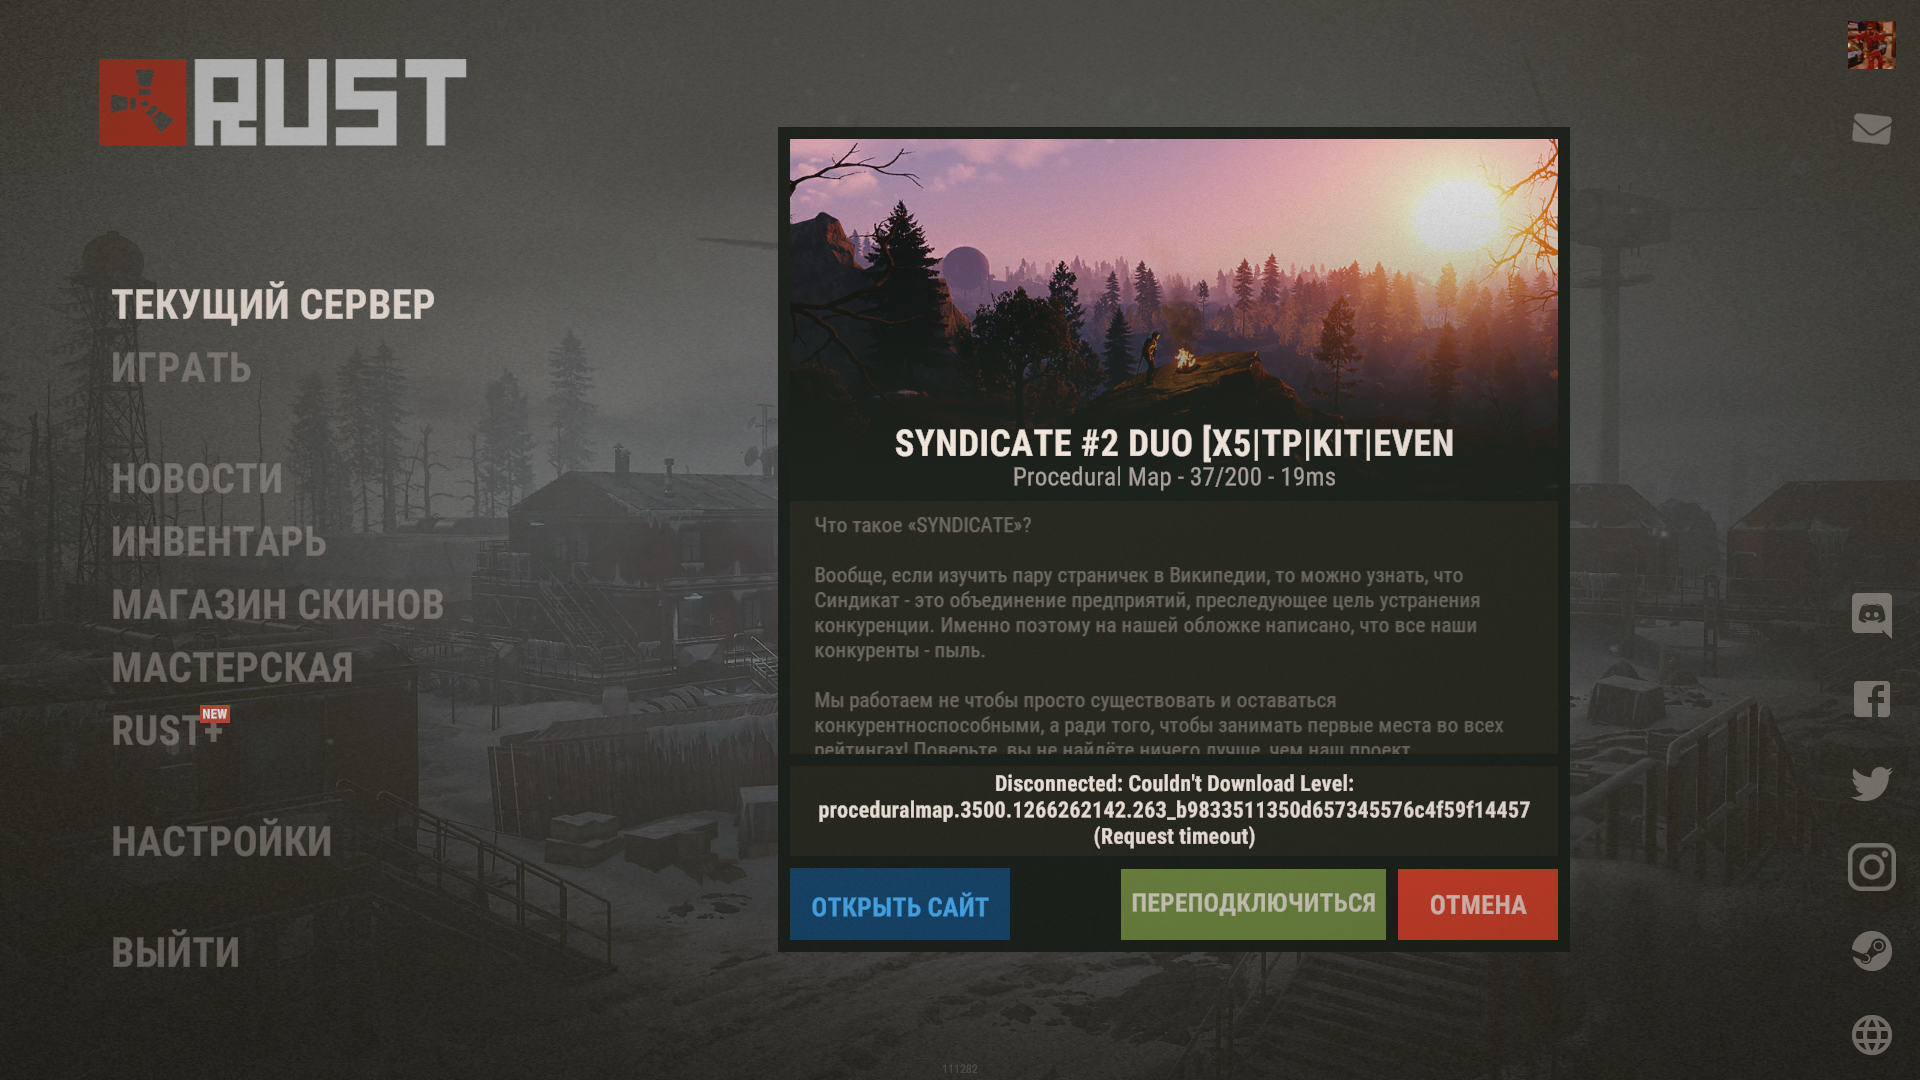This screenshot has width=1920, height=1080.
Task: Open НАСТРОЙКИ menu item
Action: [x=221, y=842]
